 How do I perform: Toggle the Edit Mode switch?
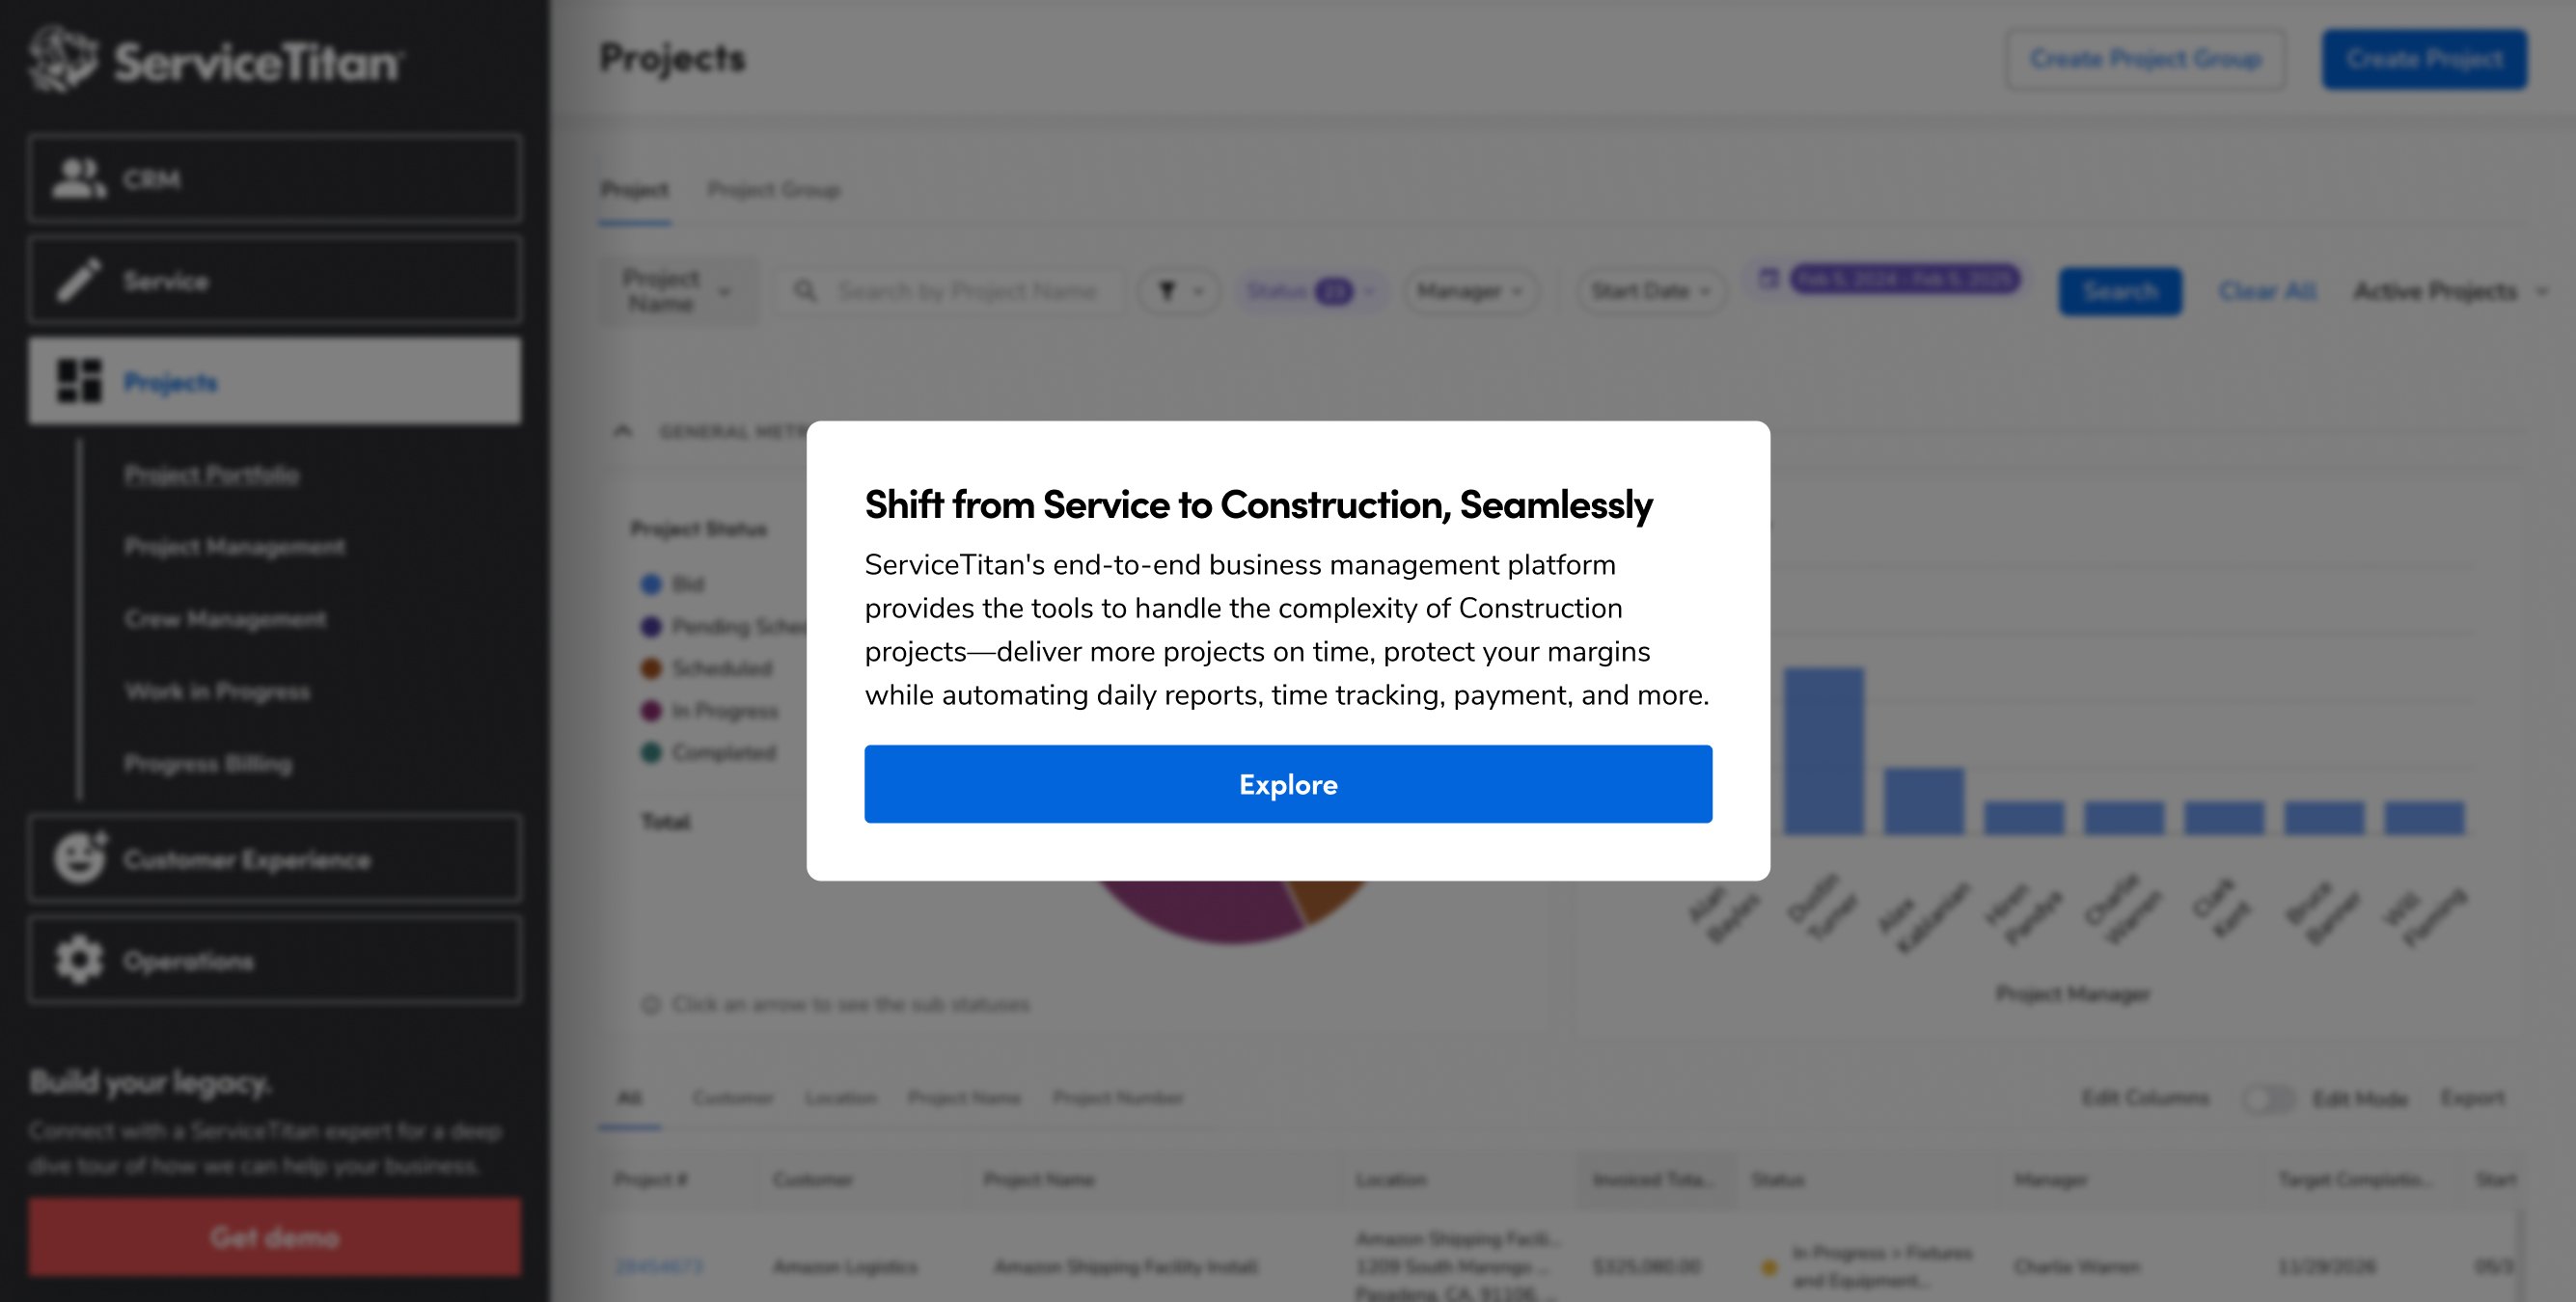point(2268,1098)
